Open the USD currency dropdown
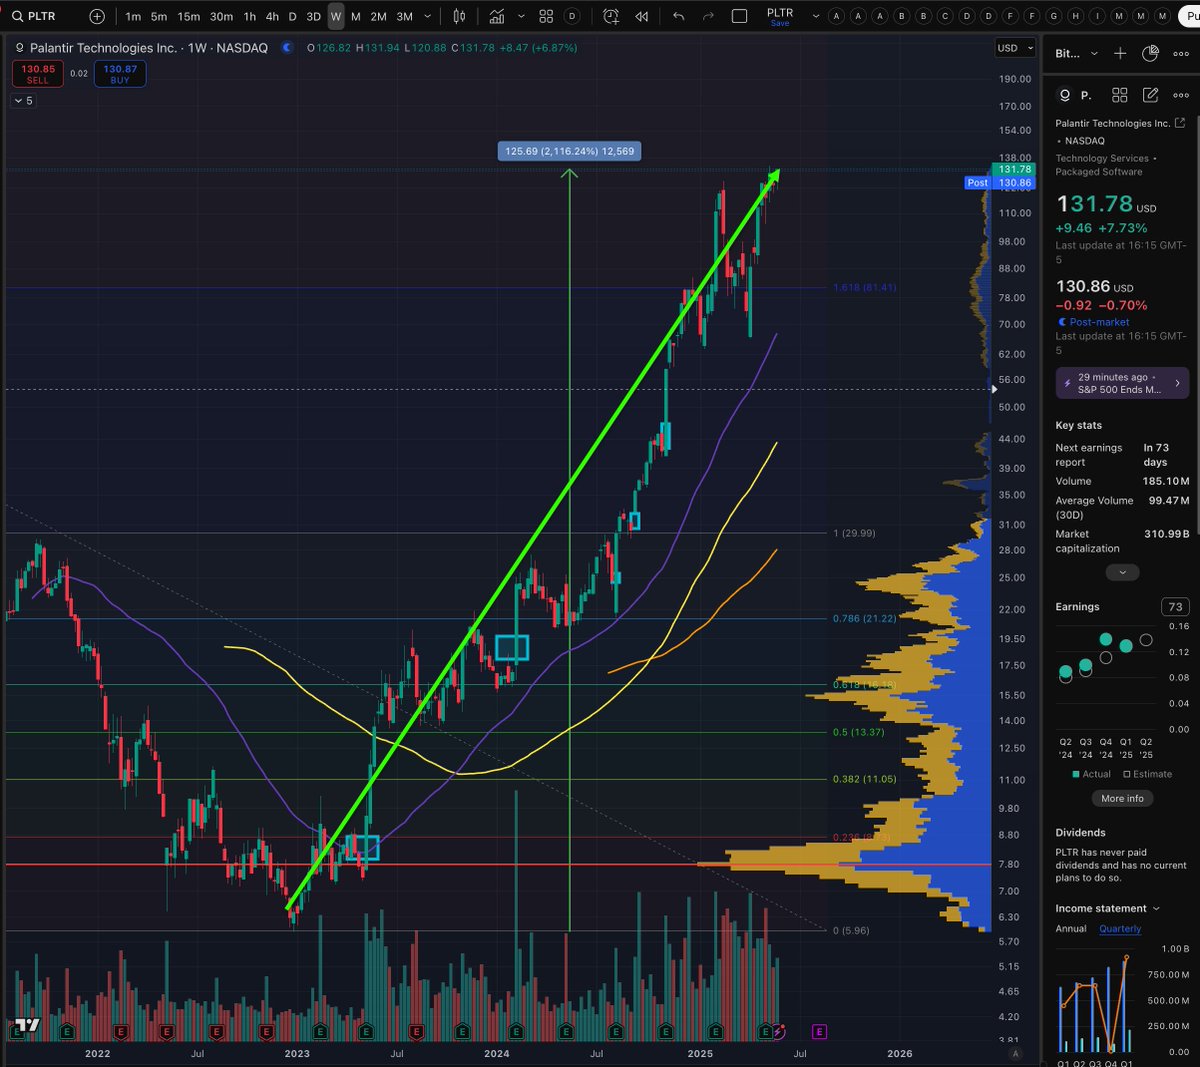 click(1014, 48)
